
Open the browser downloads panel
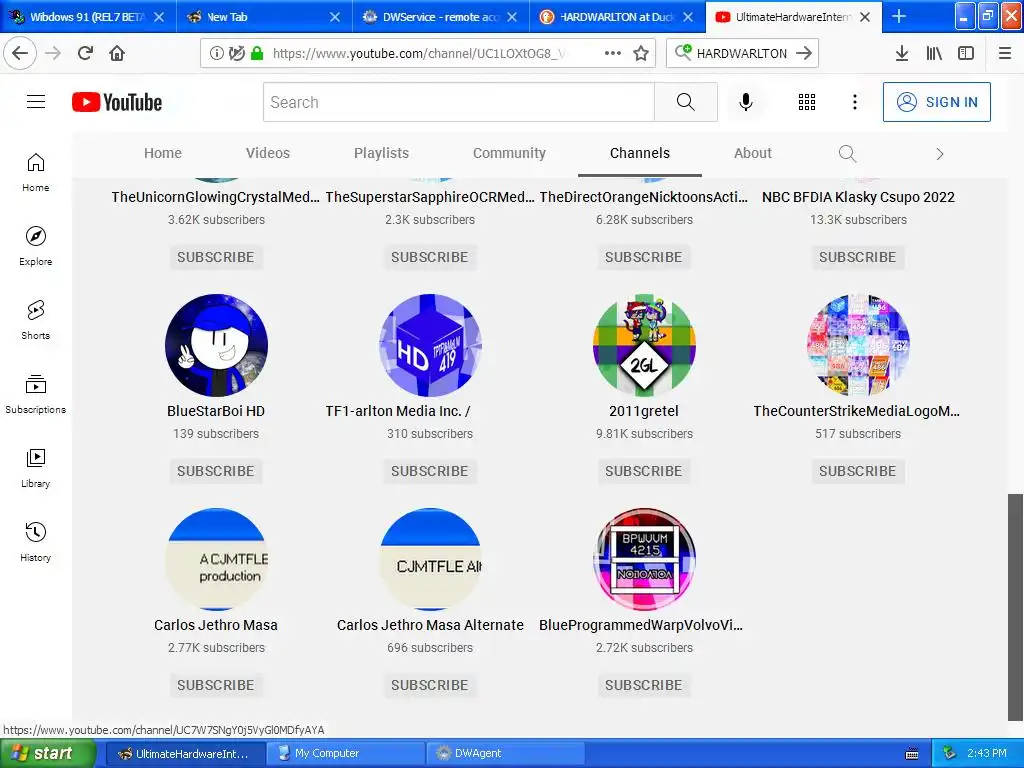(x=902, y=53)
